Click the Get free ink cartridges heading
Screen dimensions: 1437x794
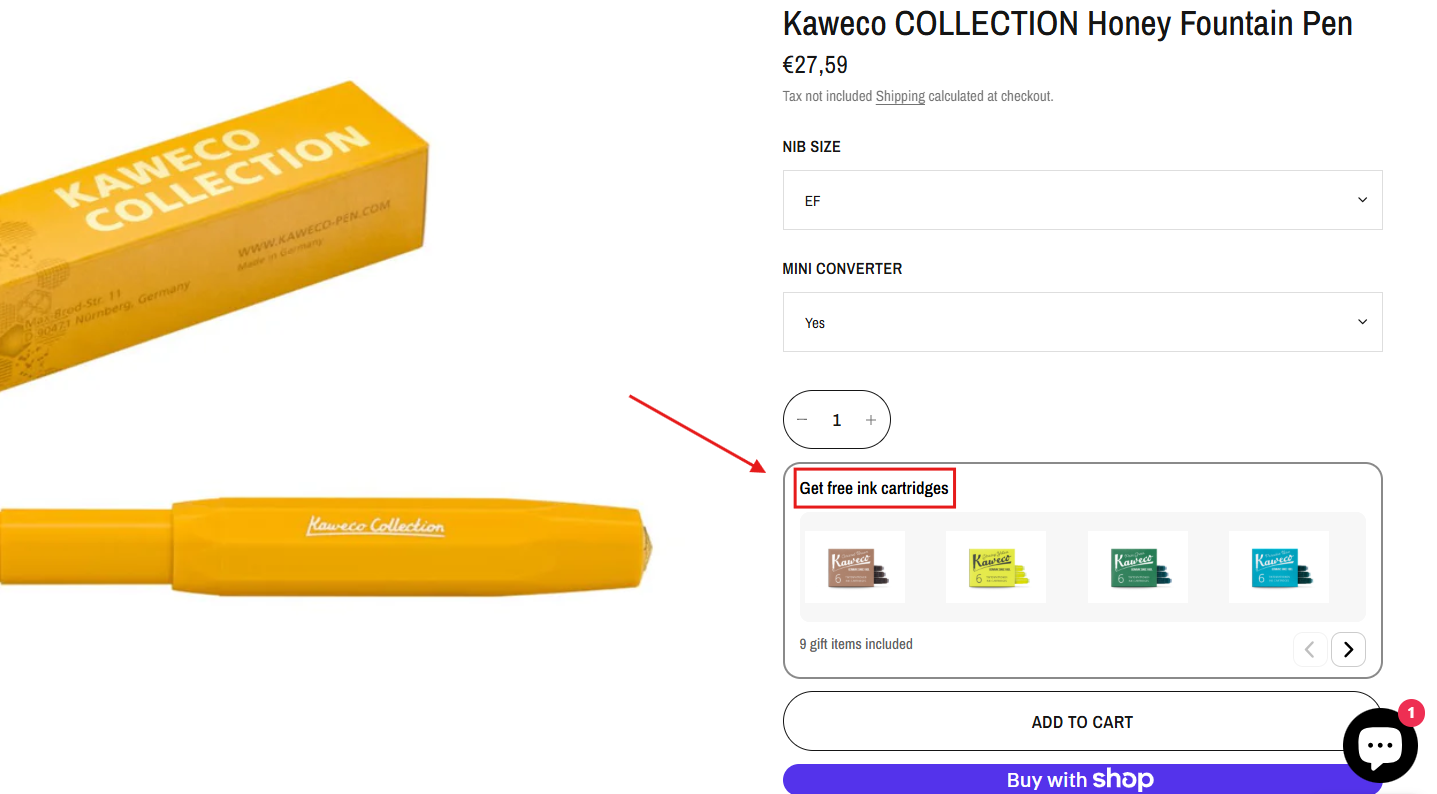tap(874, 488)
